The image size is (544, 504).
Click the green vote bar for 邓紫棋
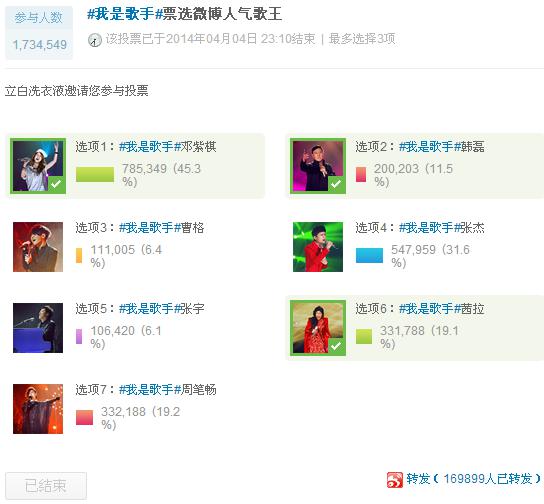coord(95,174)
